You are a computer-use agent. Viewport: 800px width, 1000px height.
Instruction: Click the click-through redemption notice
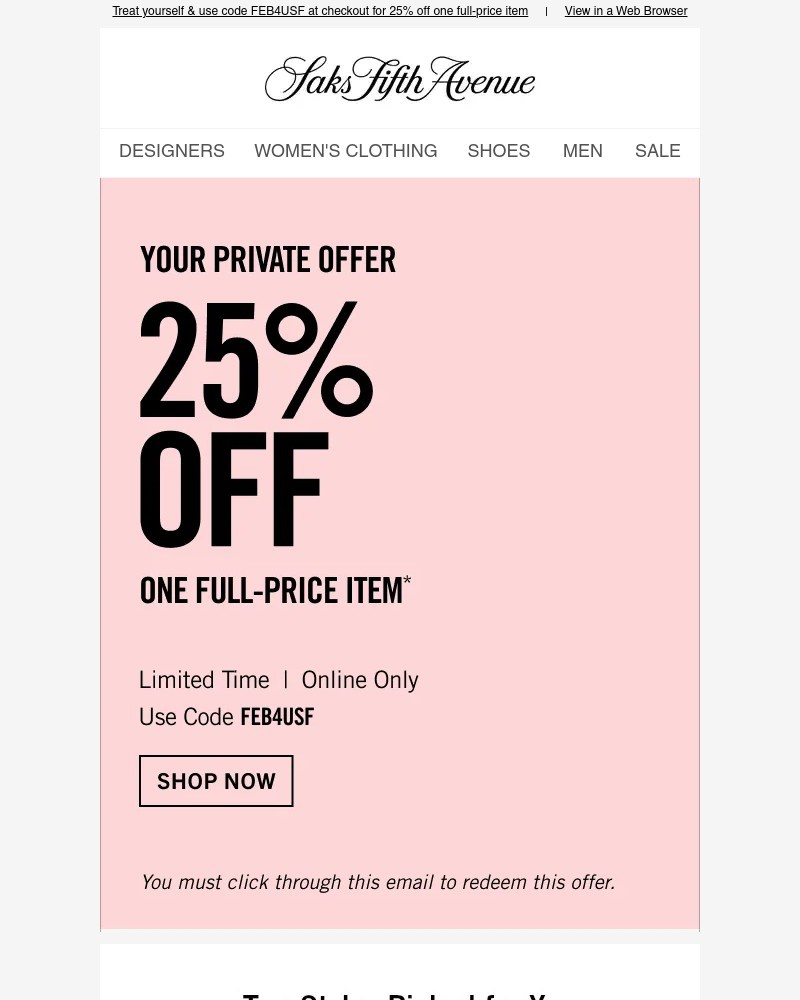click(377, 881)
